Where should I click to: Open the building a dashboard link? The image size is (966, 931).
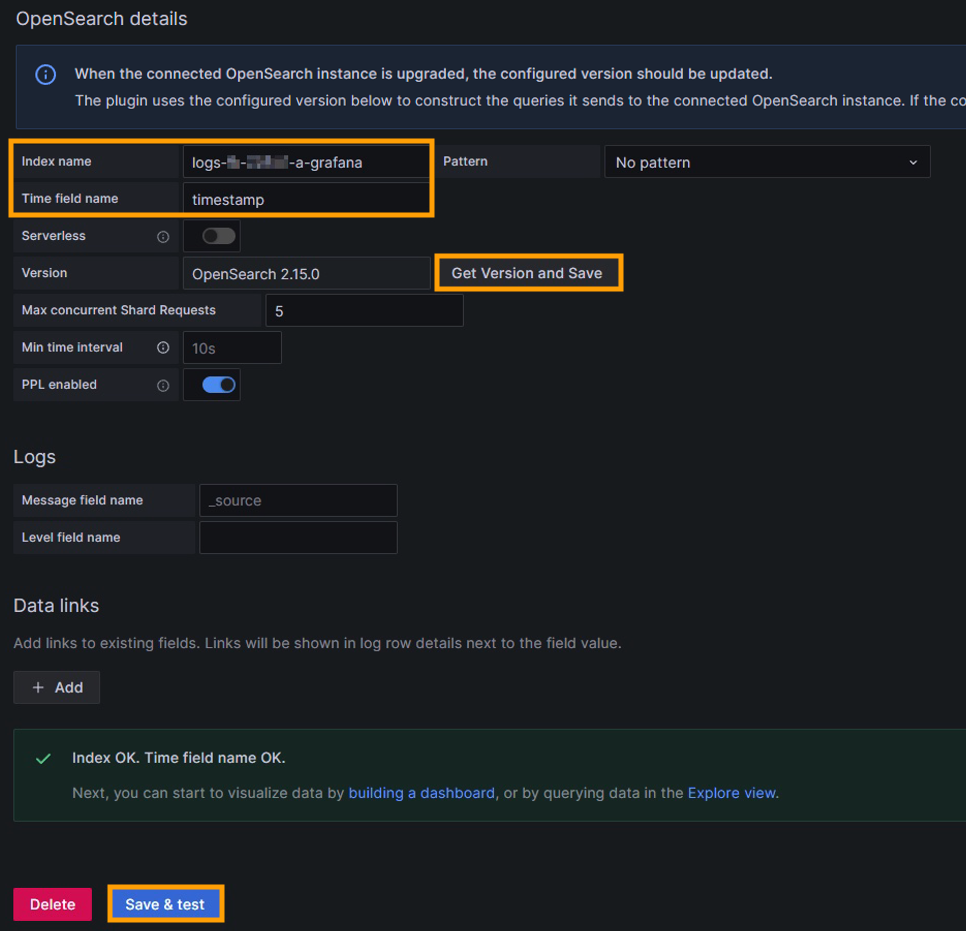(421, 793)
